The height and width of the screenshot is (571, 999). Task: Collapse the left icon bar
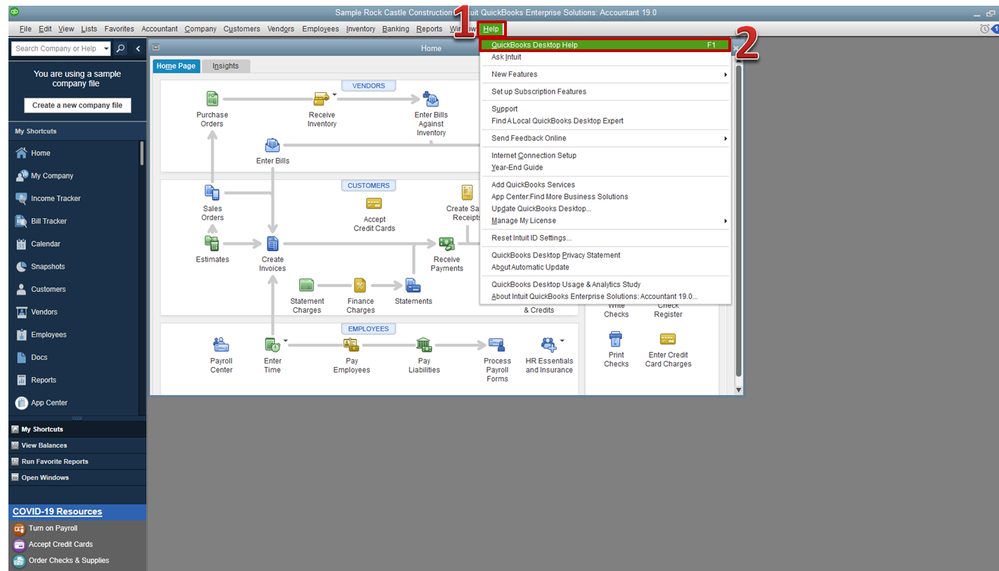coord(138,48)
